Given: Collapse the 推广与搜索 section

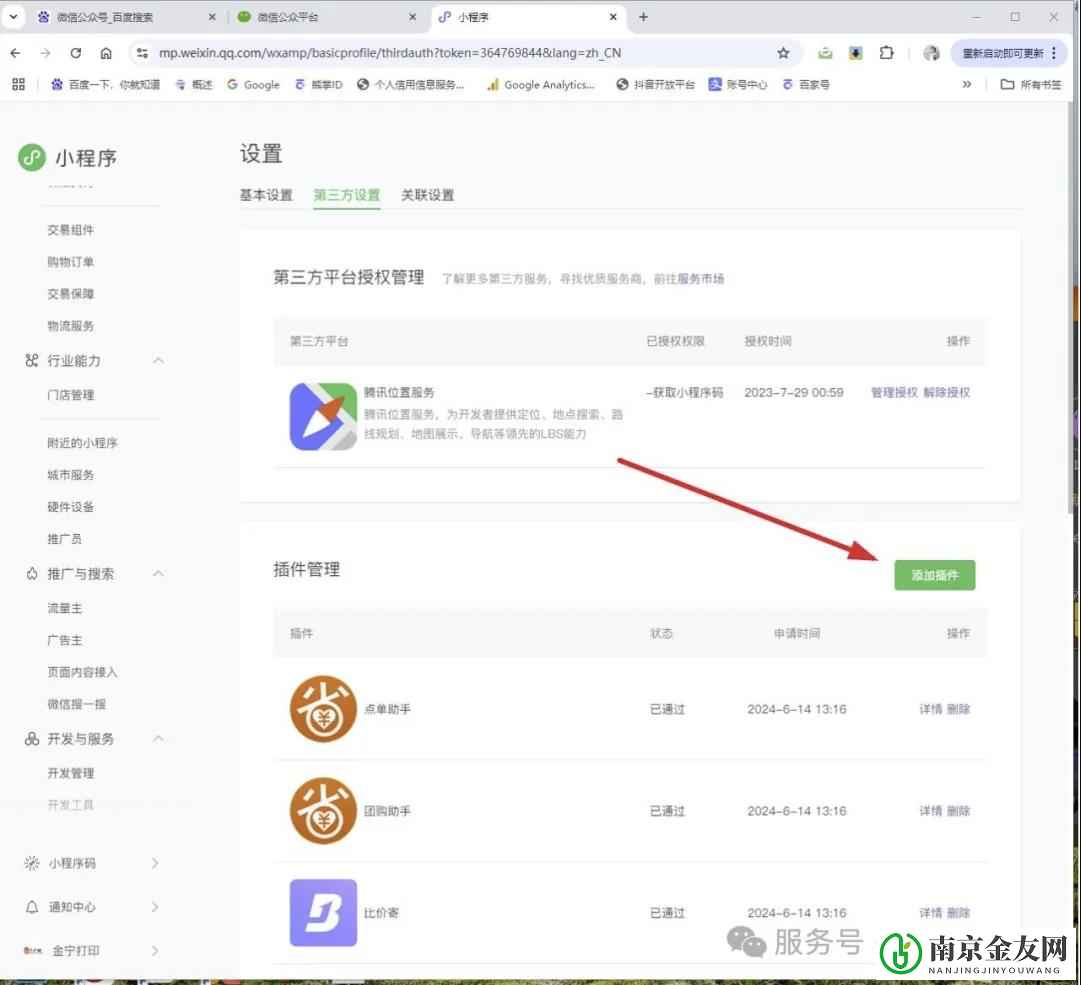Looking at the screenshot, I should (157, 574).
